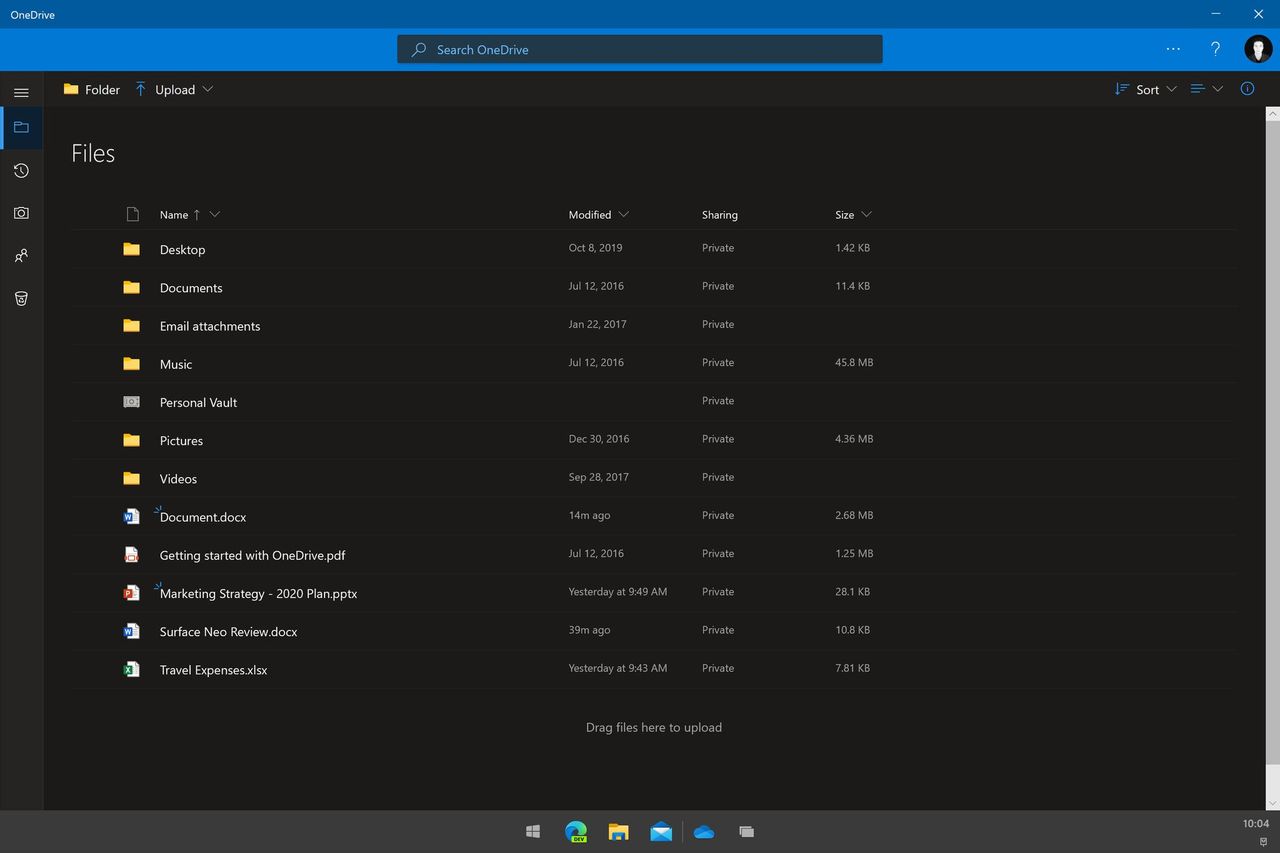Click the 4.36 MB size of Pictures
The width and height of the screenshot is (1280, 853).
854,439
